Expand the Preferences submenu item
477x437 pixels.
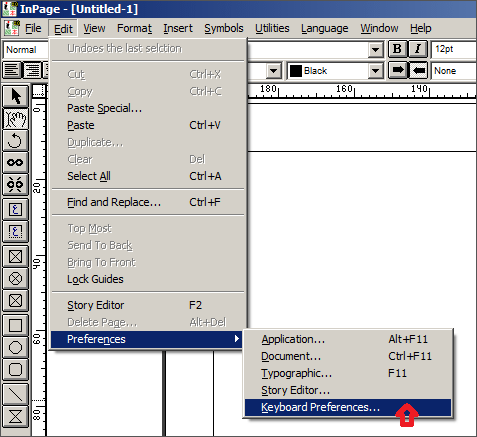(147, 339)
